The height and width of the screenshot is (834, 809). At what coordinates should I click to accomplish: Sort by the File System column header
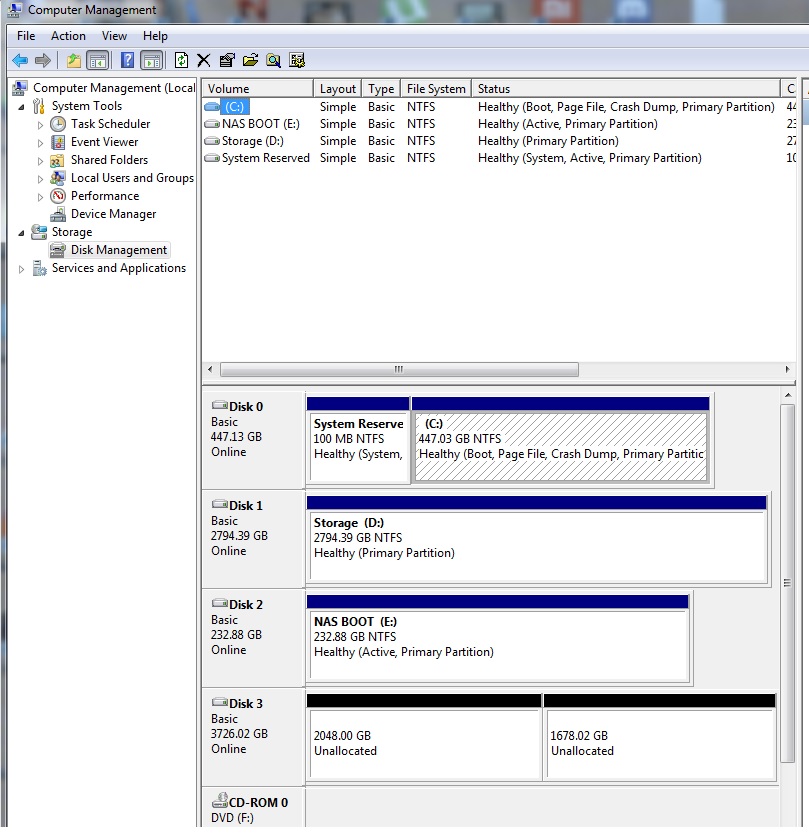coord(436,88)
